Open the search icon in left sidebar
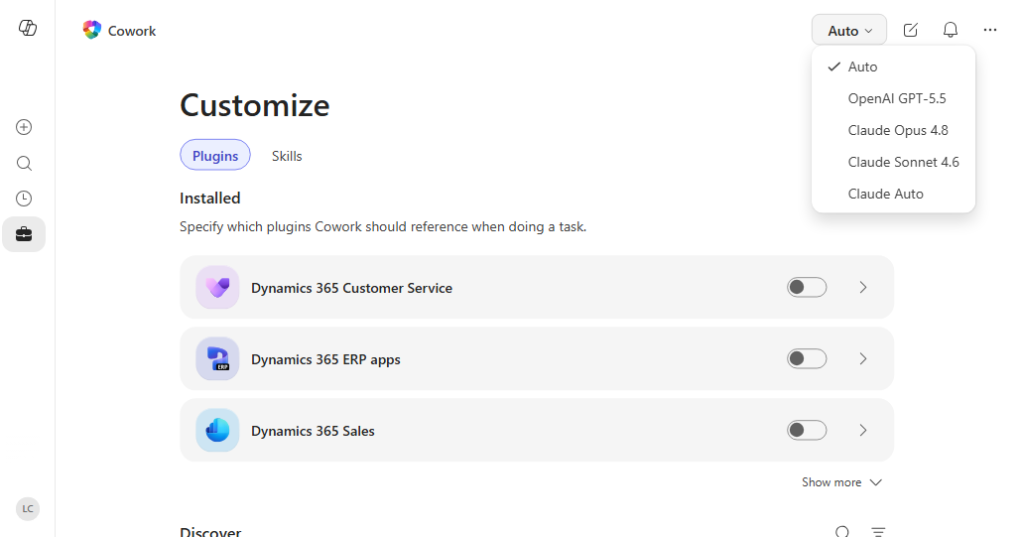 tap(24, 163)
